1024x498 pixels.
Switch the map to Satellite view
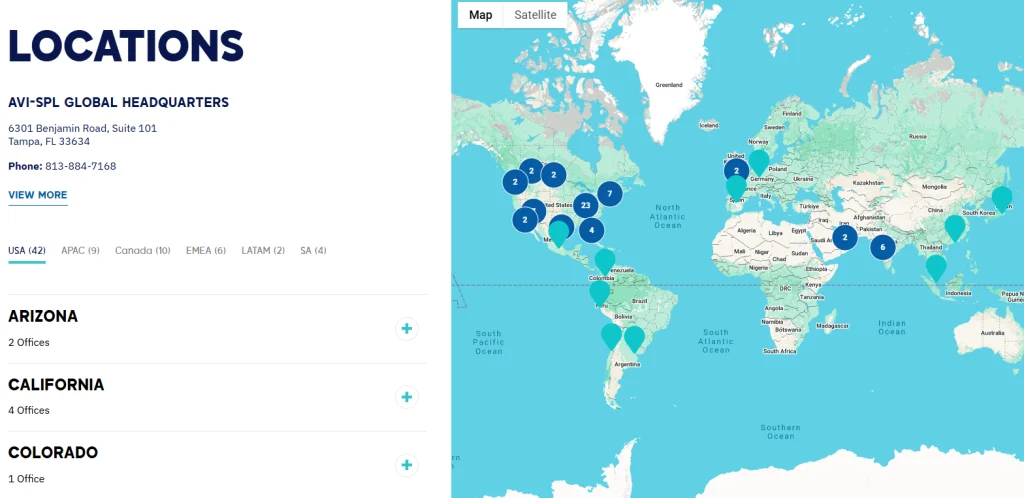click(536, 15)
